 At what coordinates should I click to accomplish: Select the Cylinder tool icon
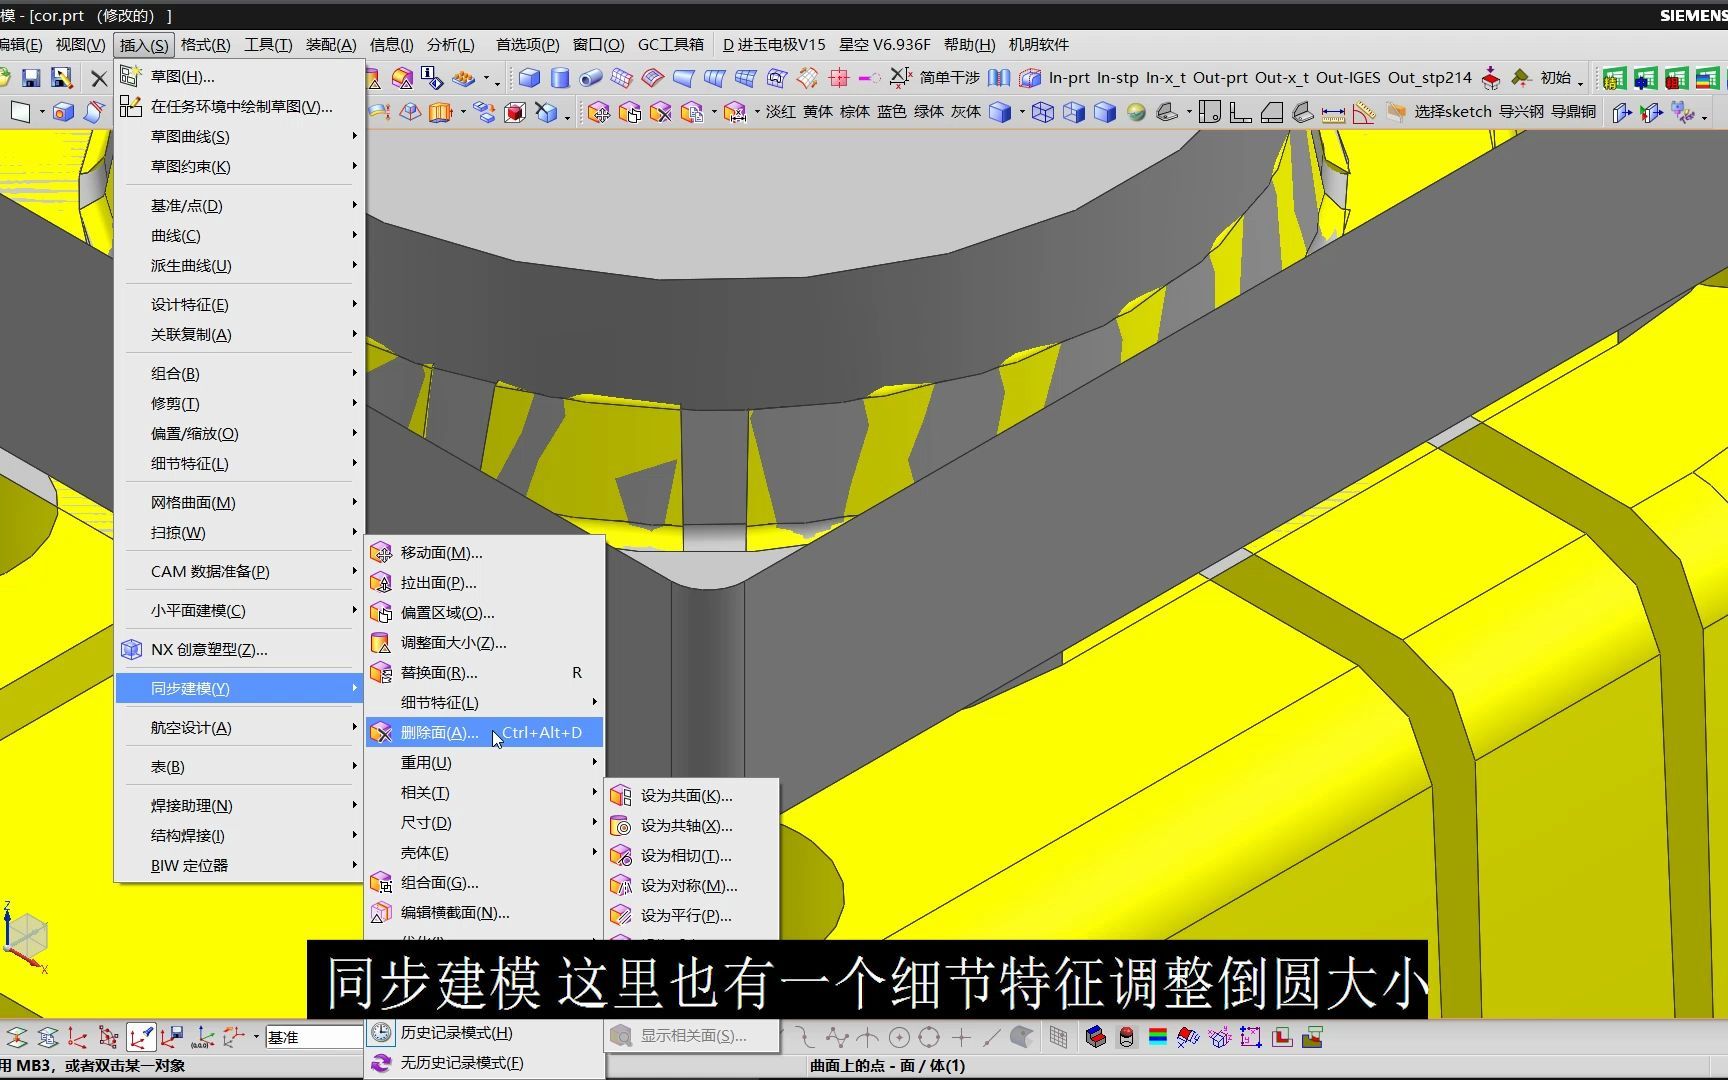tap(560, 77)
